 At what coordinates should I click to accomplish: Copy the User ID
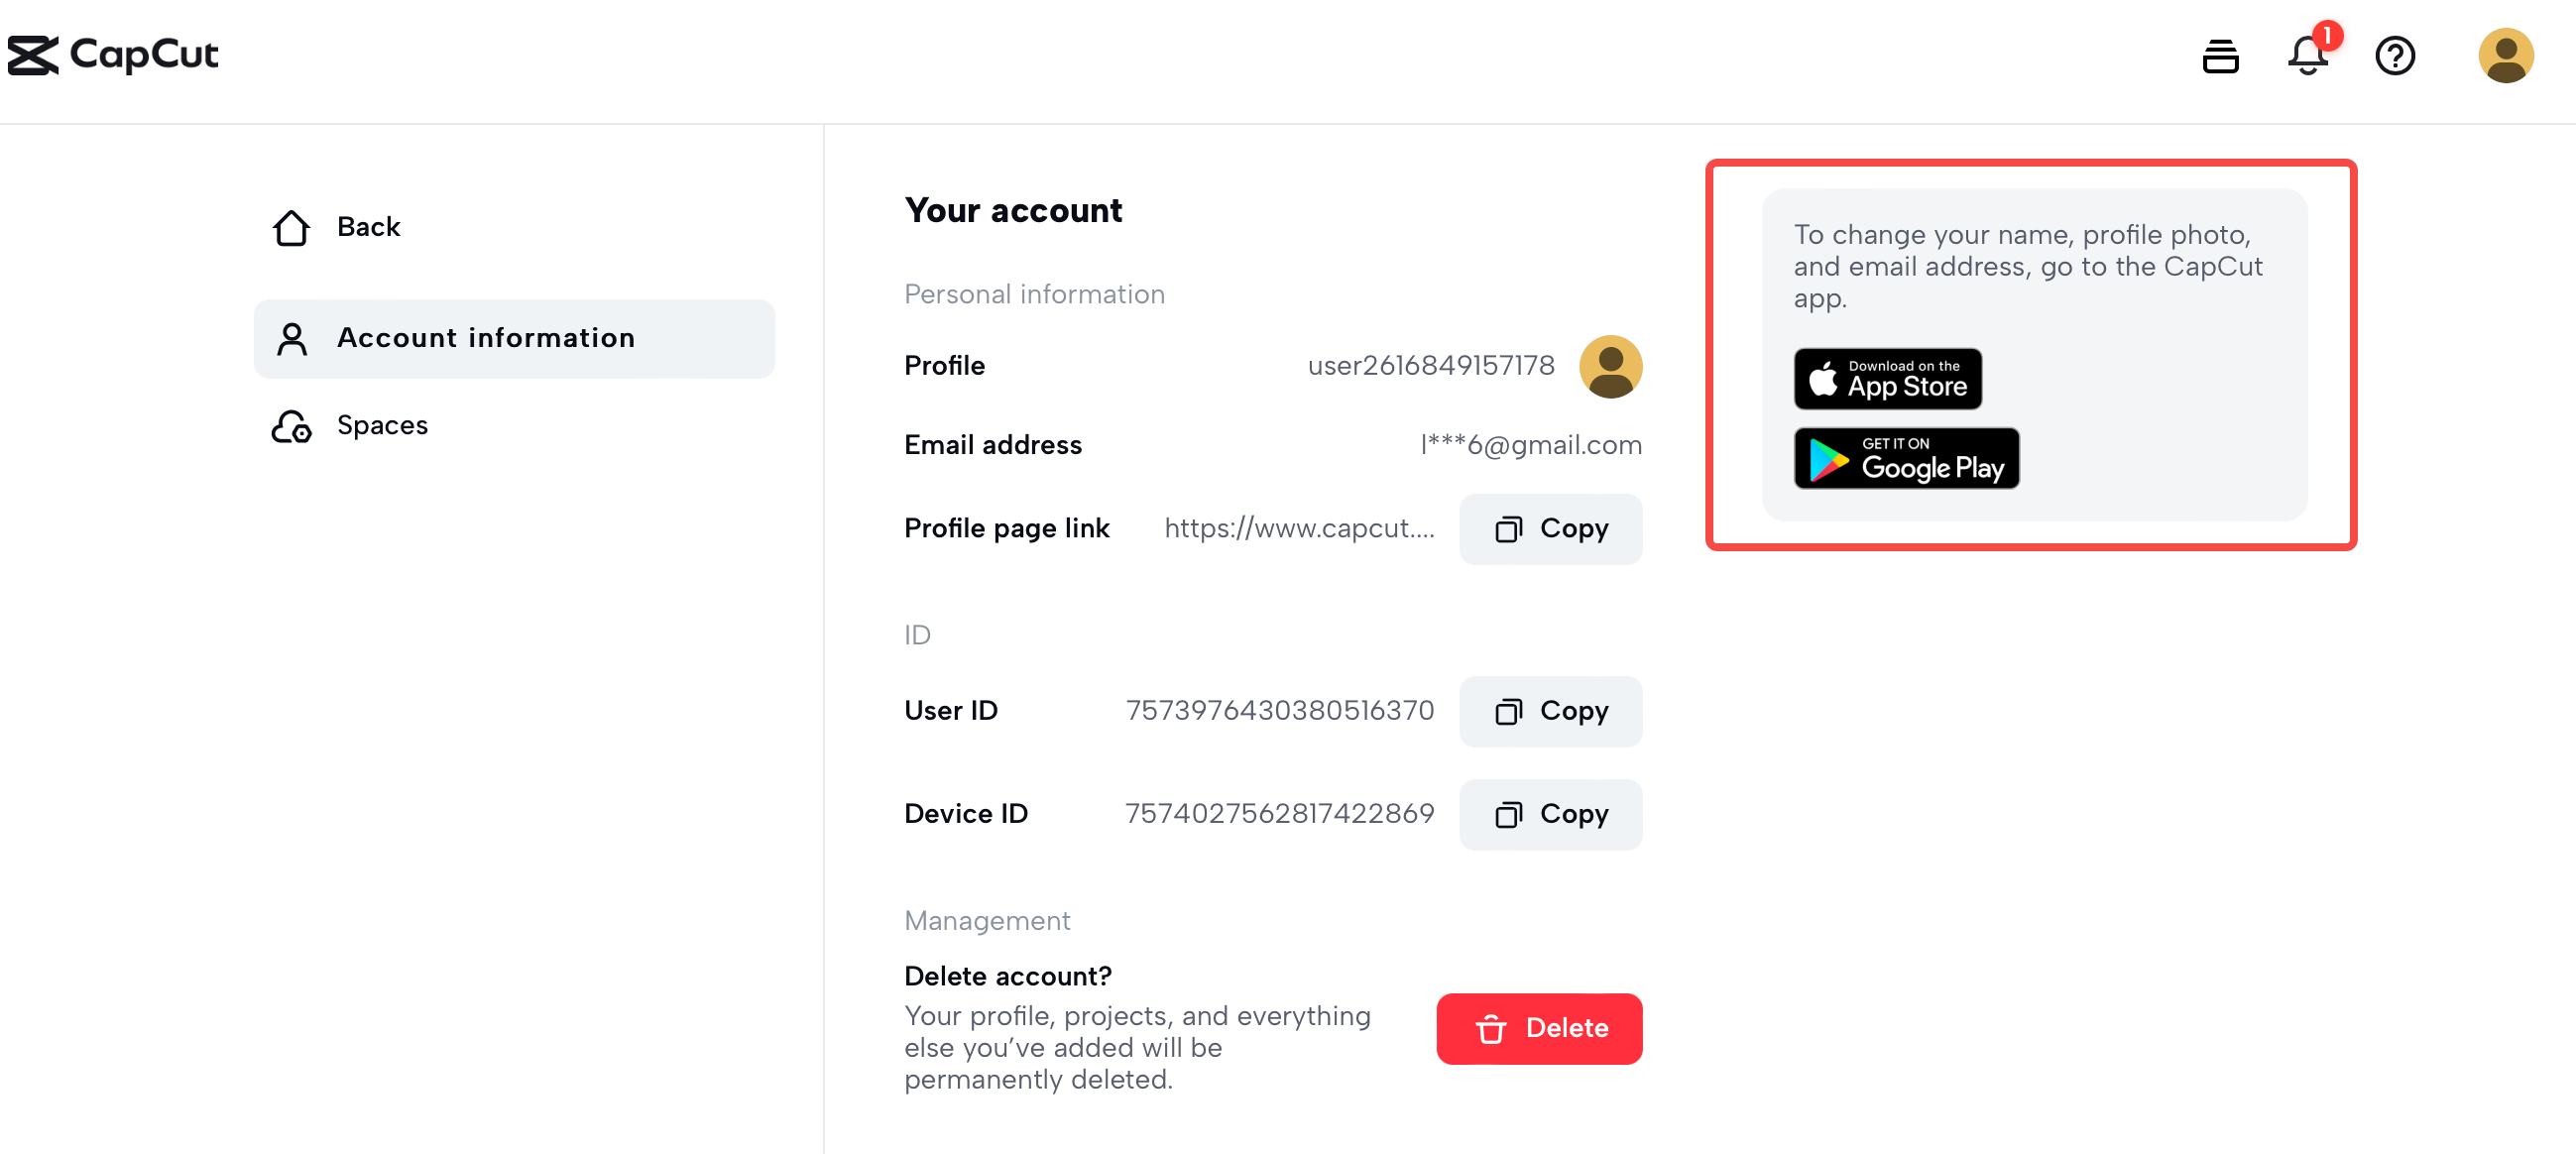click(1551, 711)
